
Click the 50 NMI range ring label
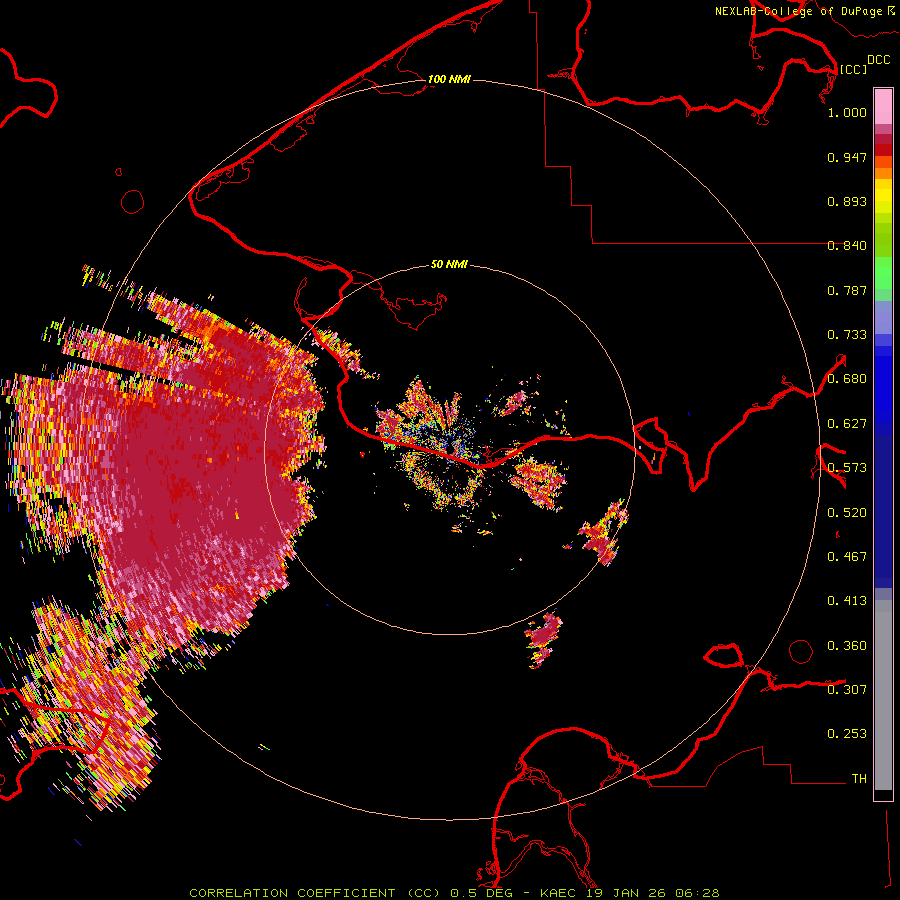449,264
